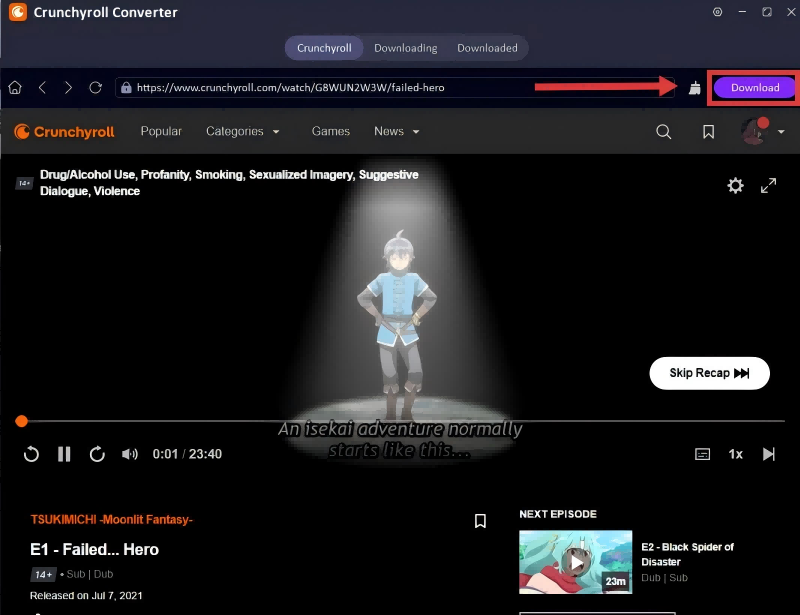Open video player settings gear
The width and height of the screenshot is (800, 615).
tap(735, 185)
